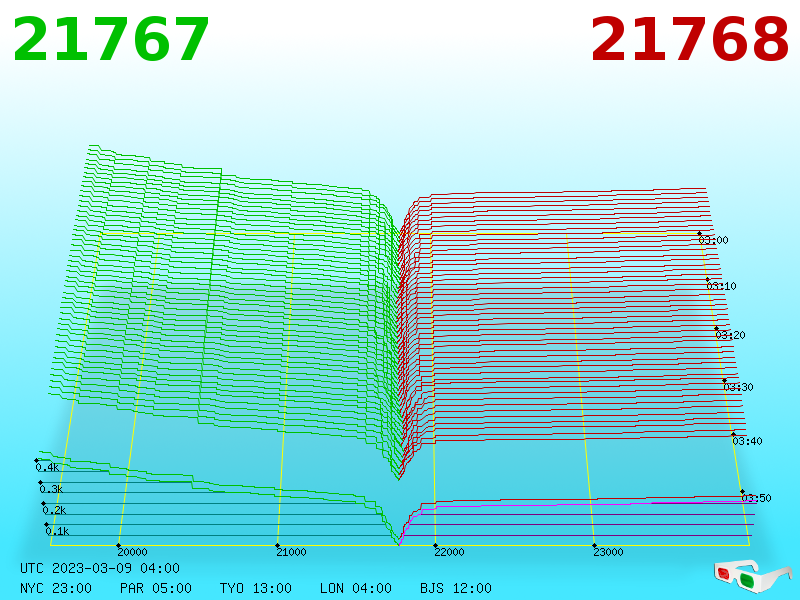The height and width of the screenshot is (600, 800).
Task: Click the UTC 2023-03-09 04:00 timestamp
Action: pos(100,568)
